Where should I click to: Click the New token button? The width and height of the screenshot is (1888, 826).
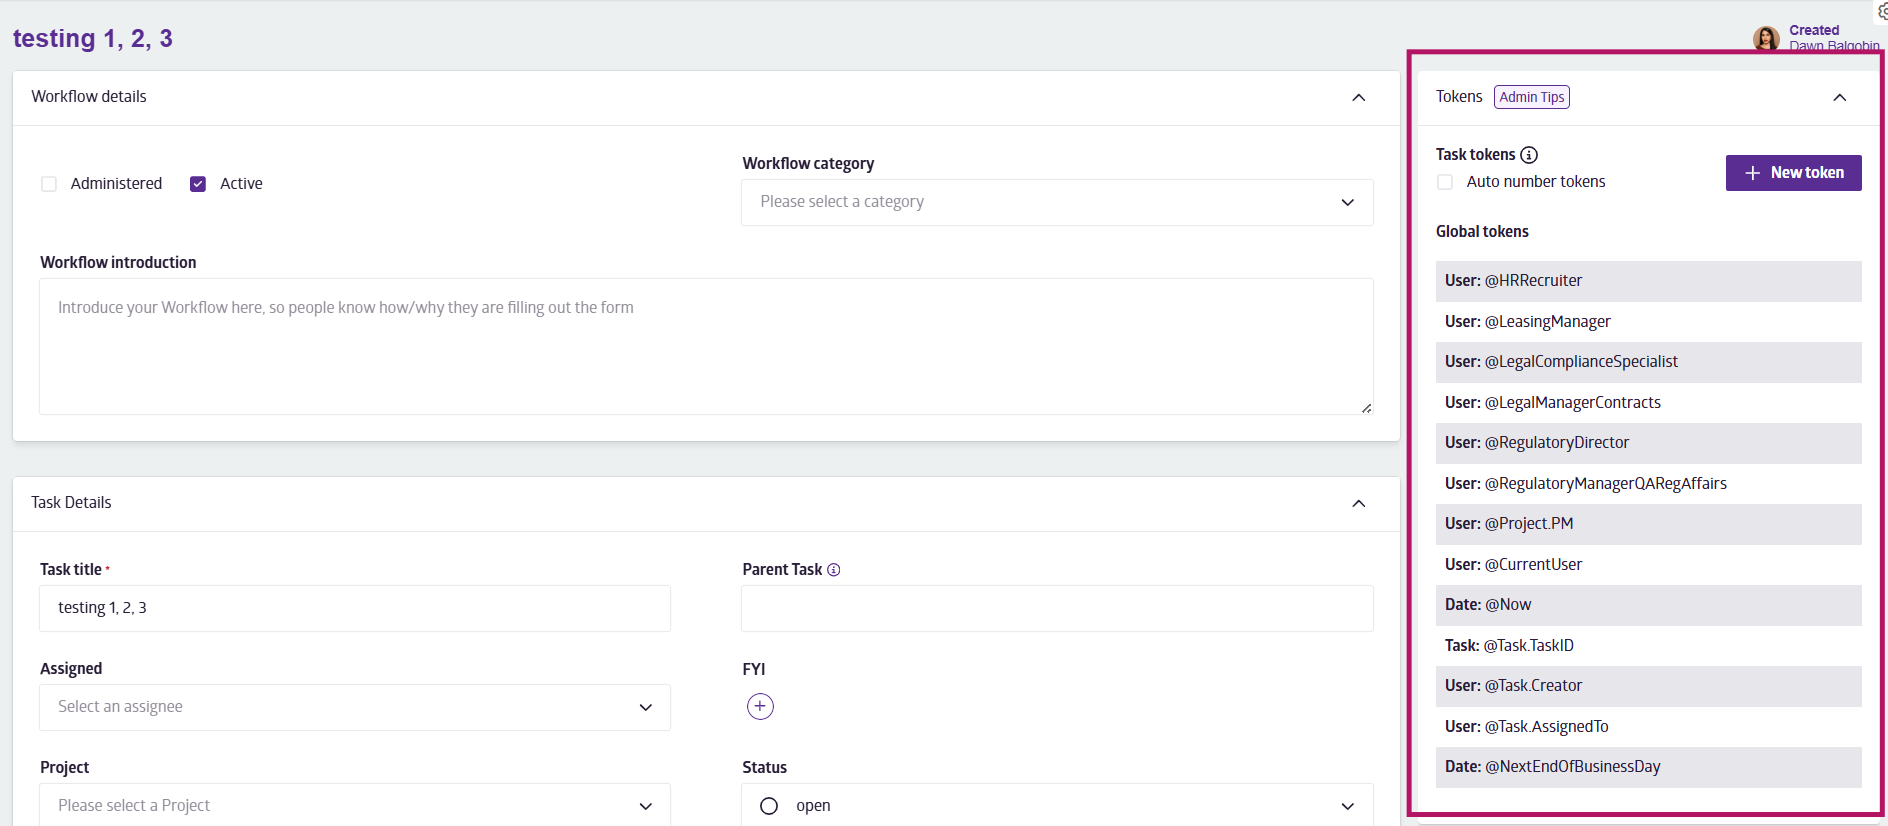point(1793,173)
